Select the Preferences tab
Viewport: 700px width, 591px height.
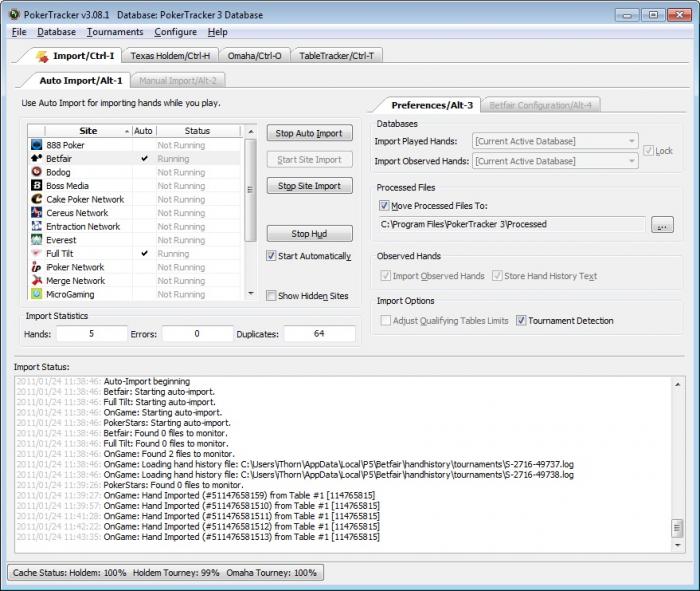(431, 105)
